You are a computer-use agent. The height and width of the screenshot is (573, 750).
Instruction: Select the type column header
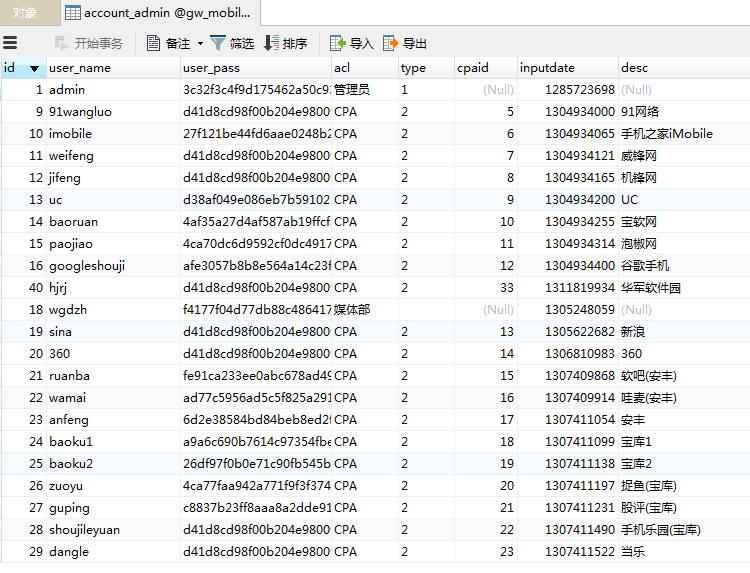427,68
